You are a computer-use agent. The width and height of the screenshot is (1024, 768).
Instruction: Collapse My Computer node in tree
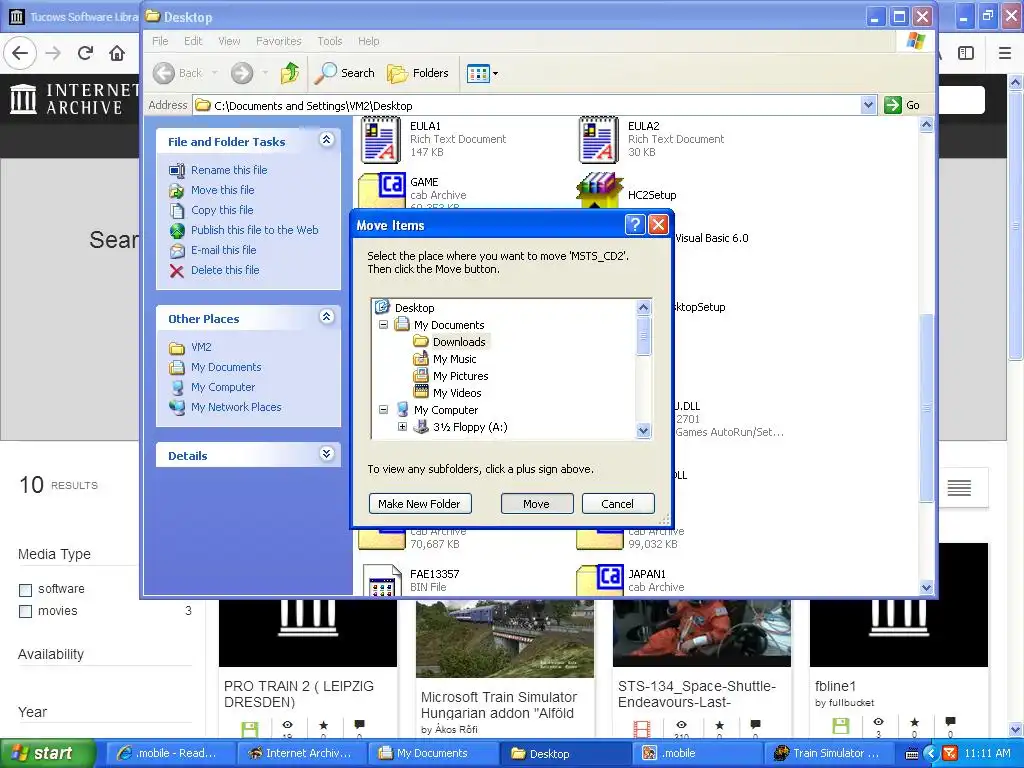[x=383, y=410]
